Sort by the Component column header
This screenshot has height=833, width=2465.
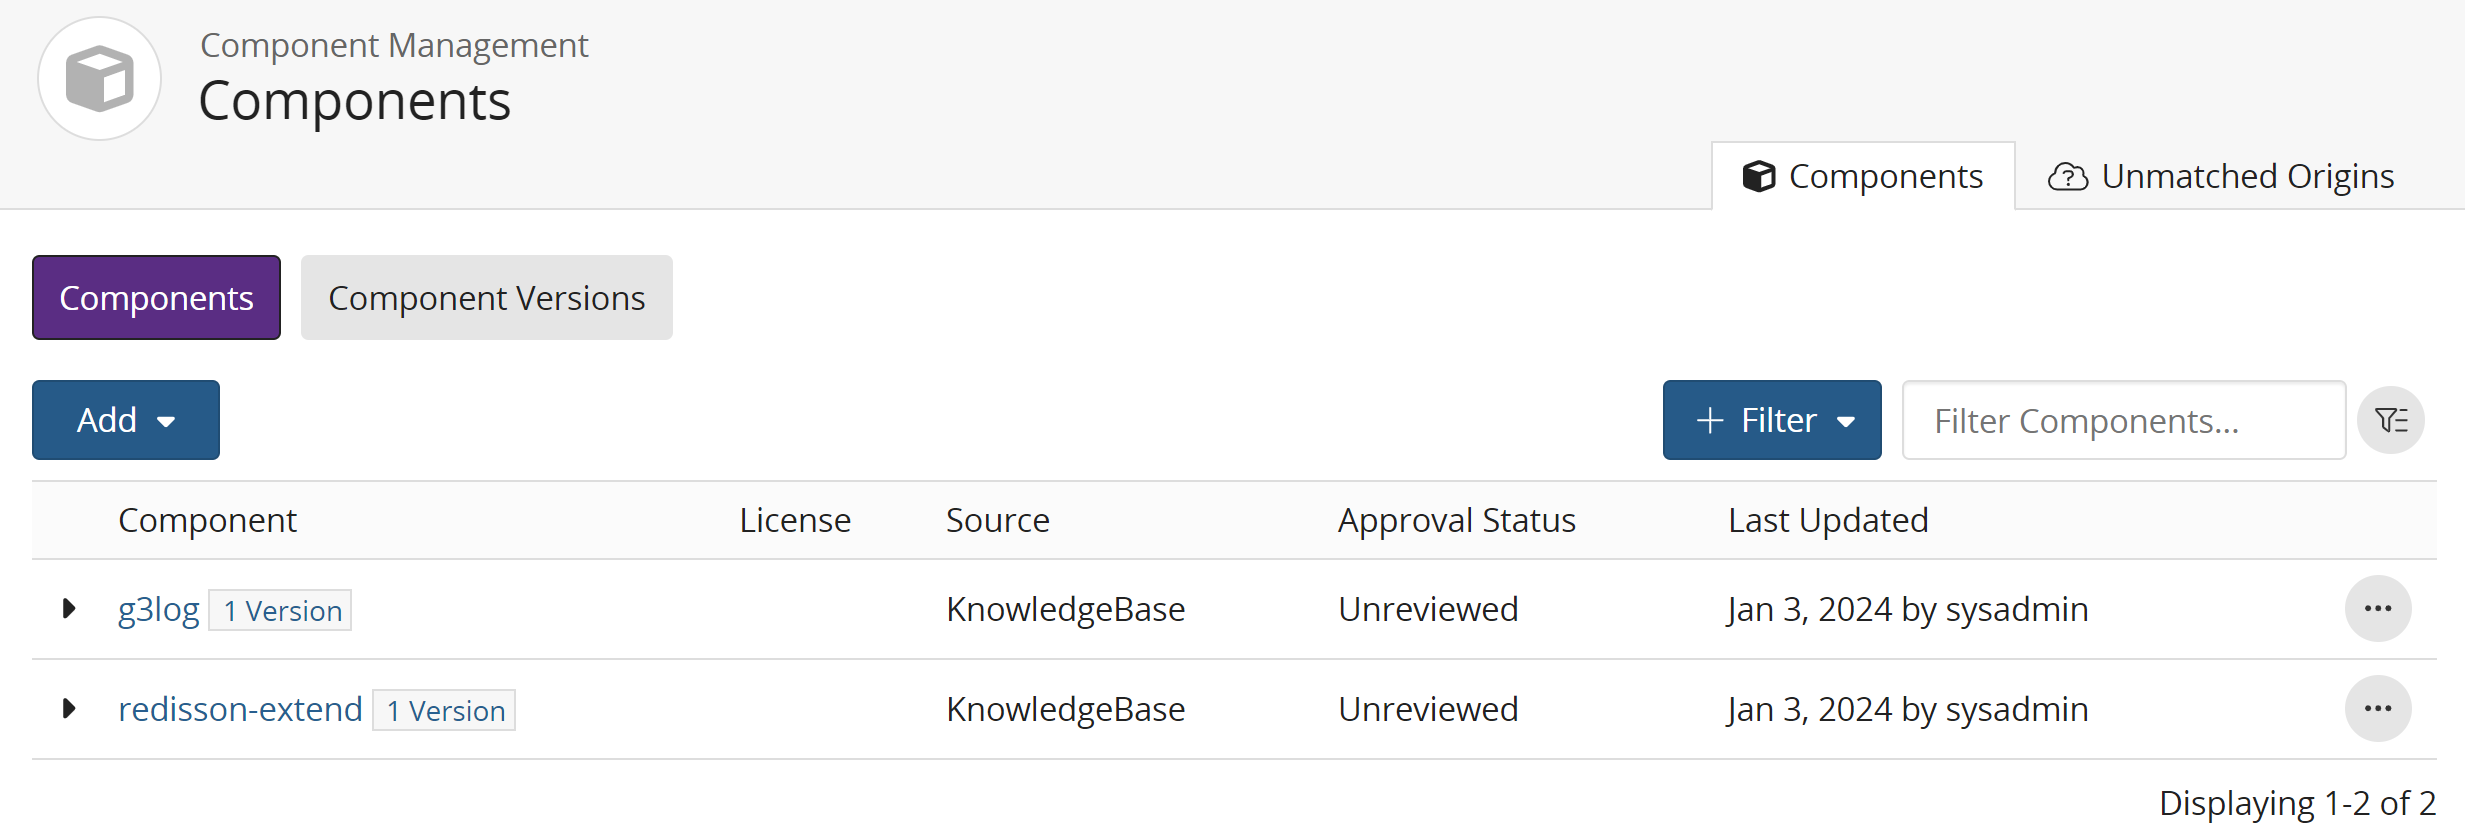[207, 519]
